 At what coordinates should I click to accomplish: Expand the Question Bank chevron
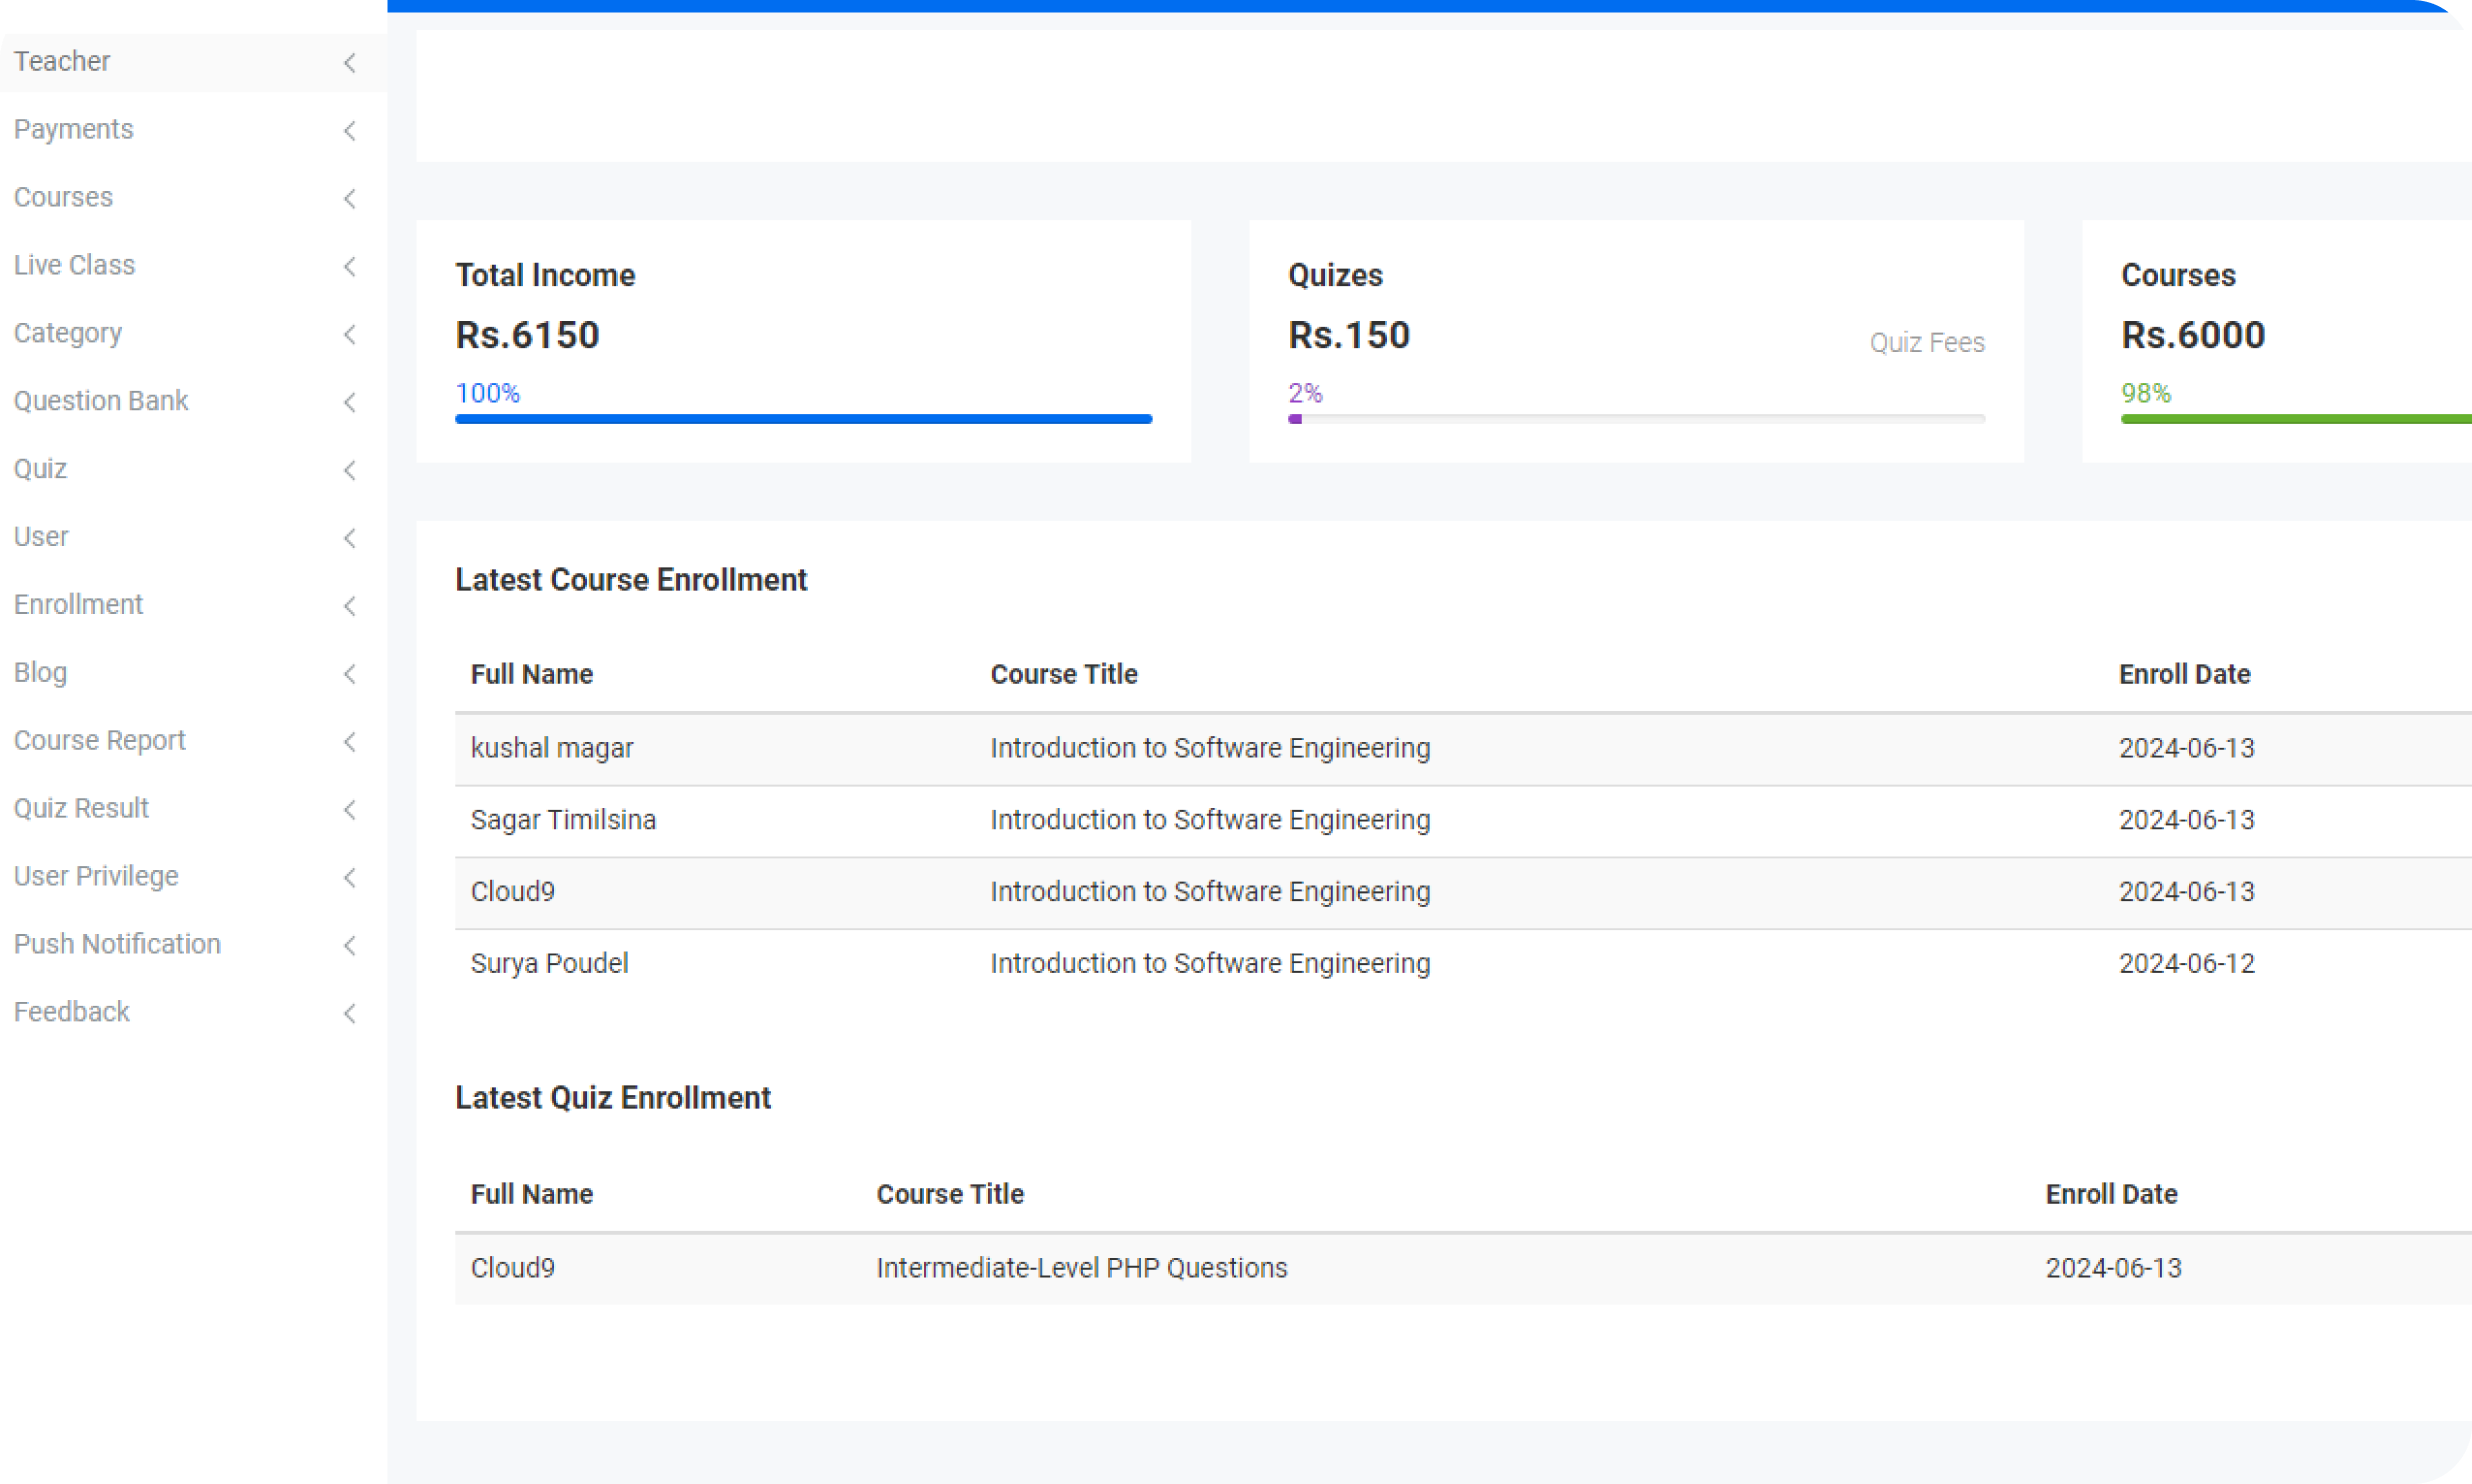tap(350, 403)
